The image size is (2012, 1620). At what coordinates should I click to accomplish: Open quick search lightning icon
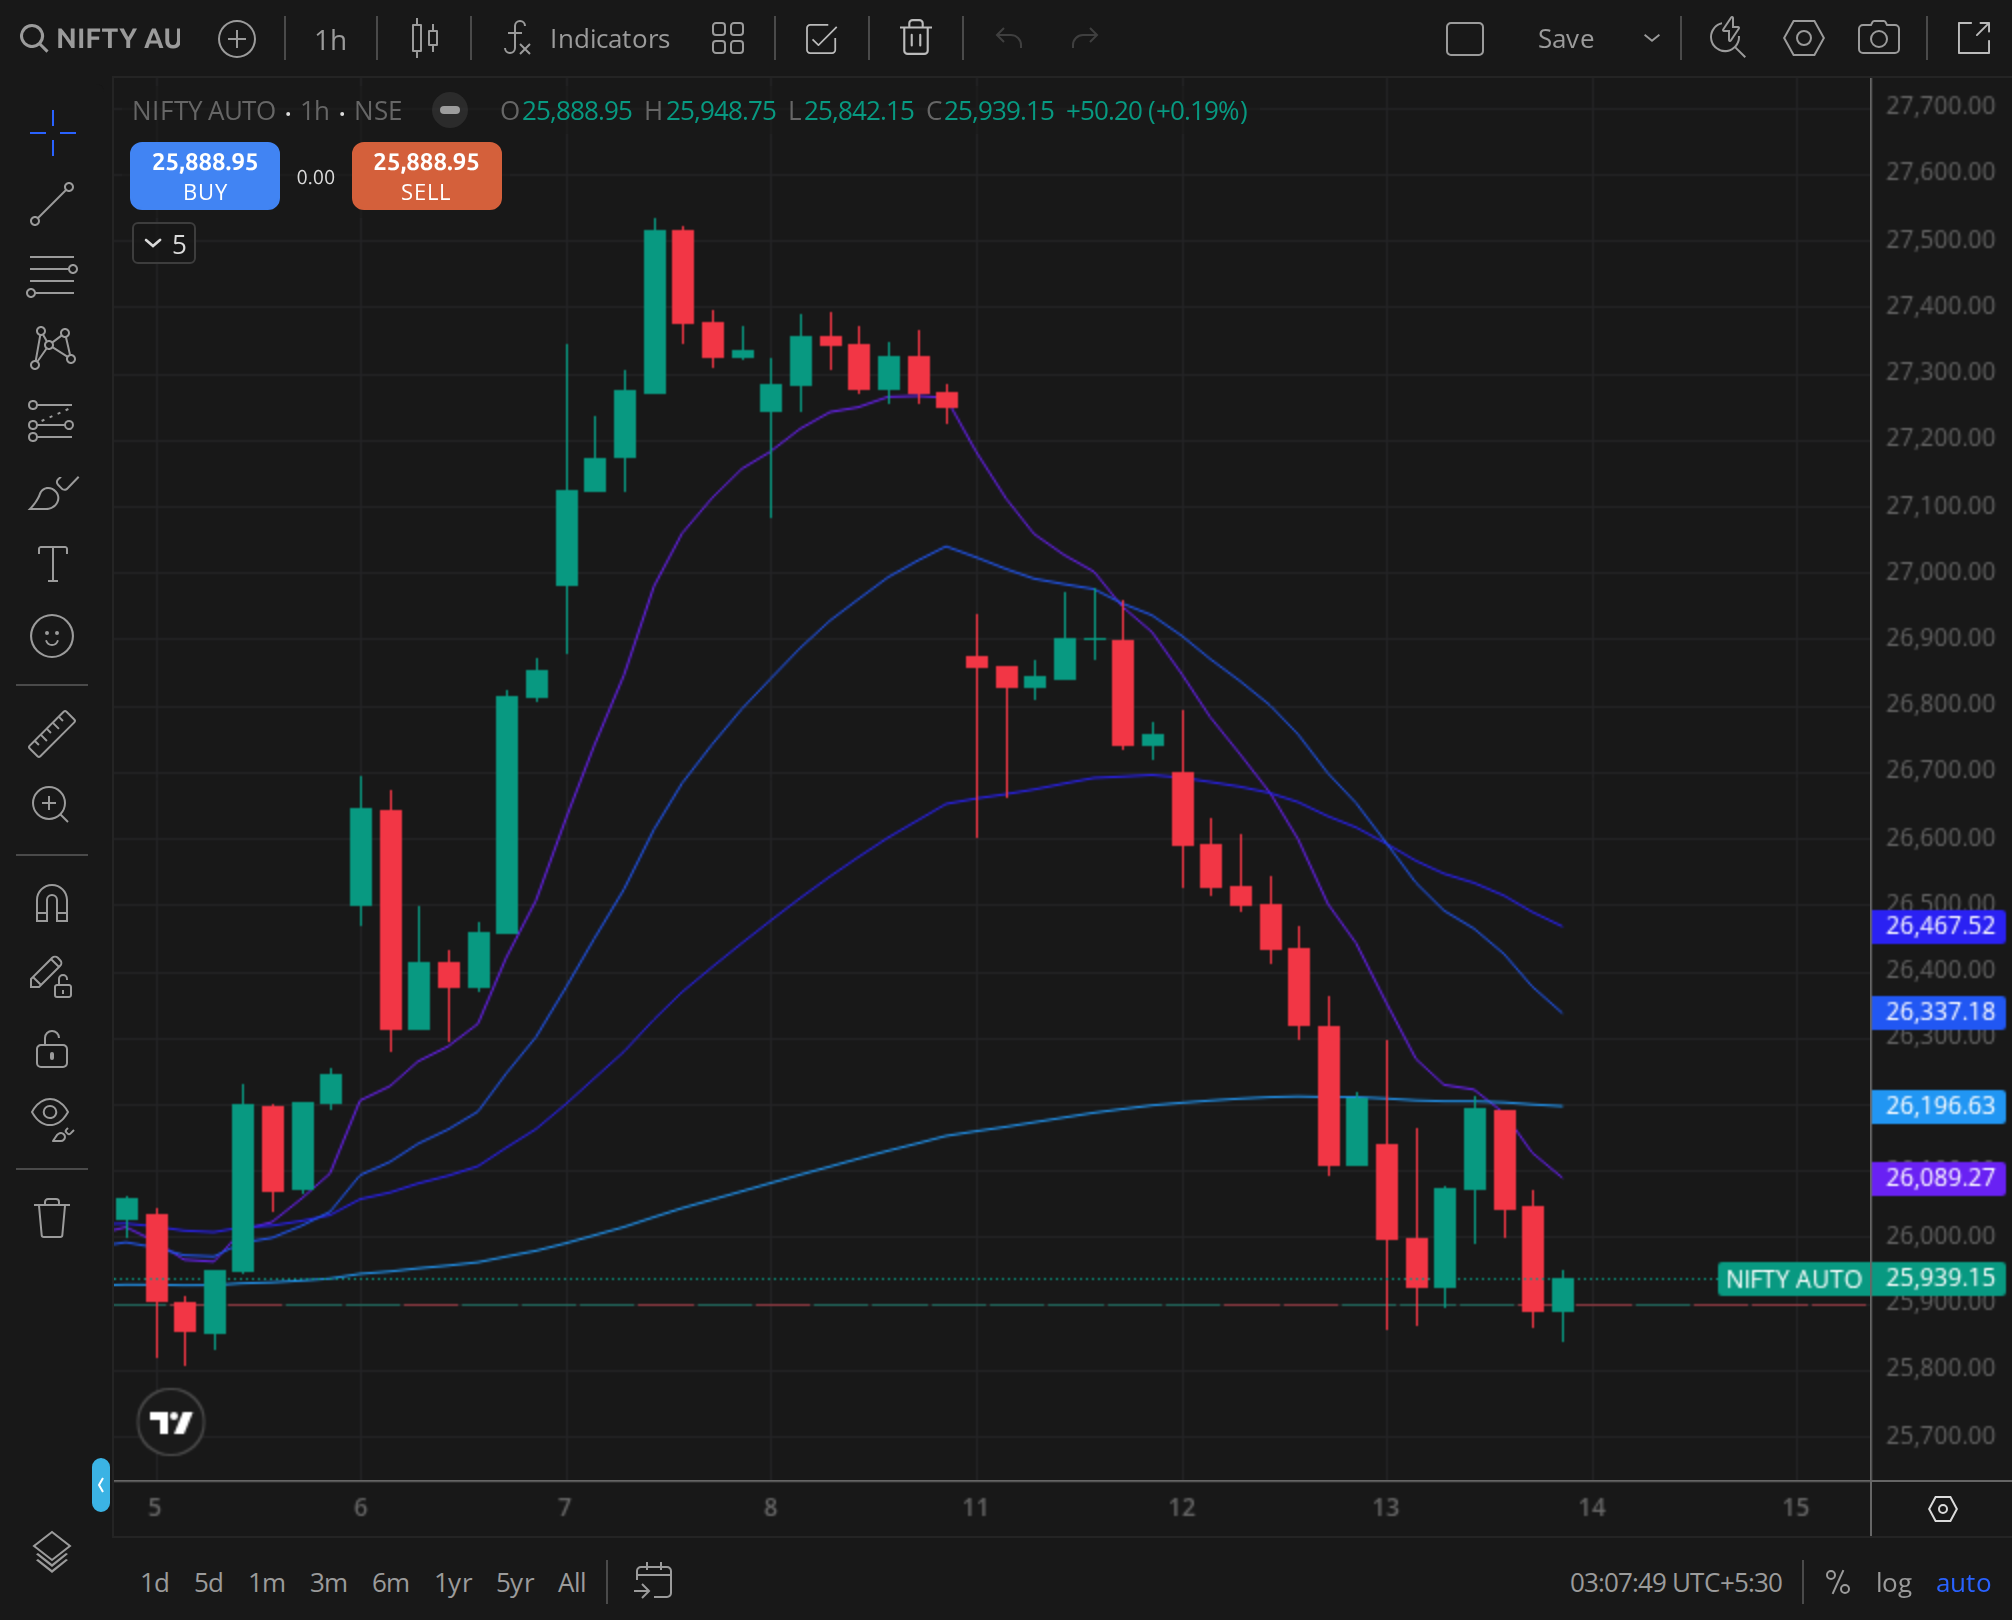click(1727, 39)
